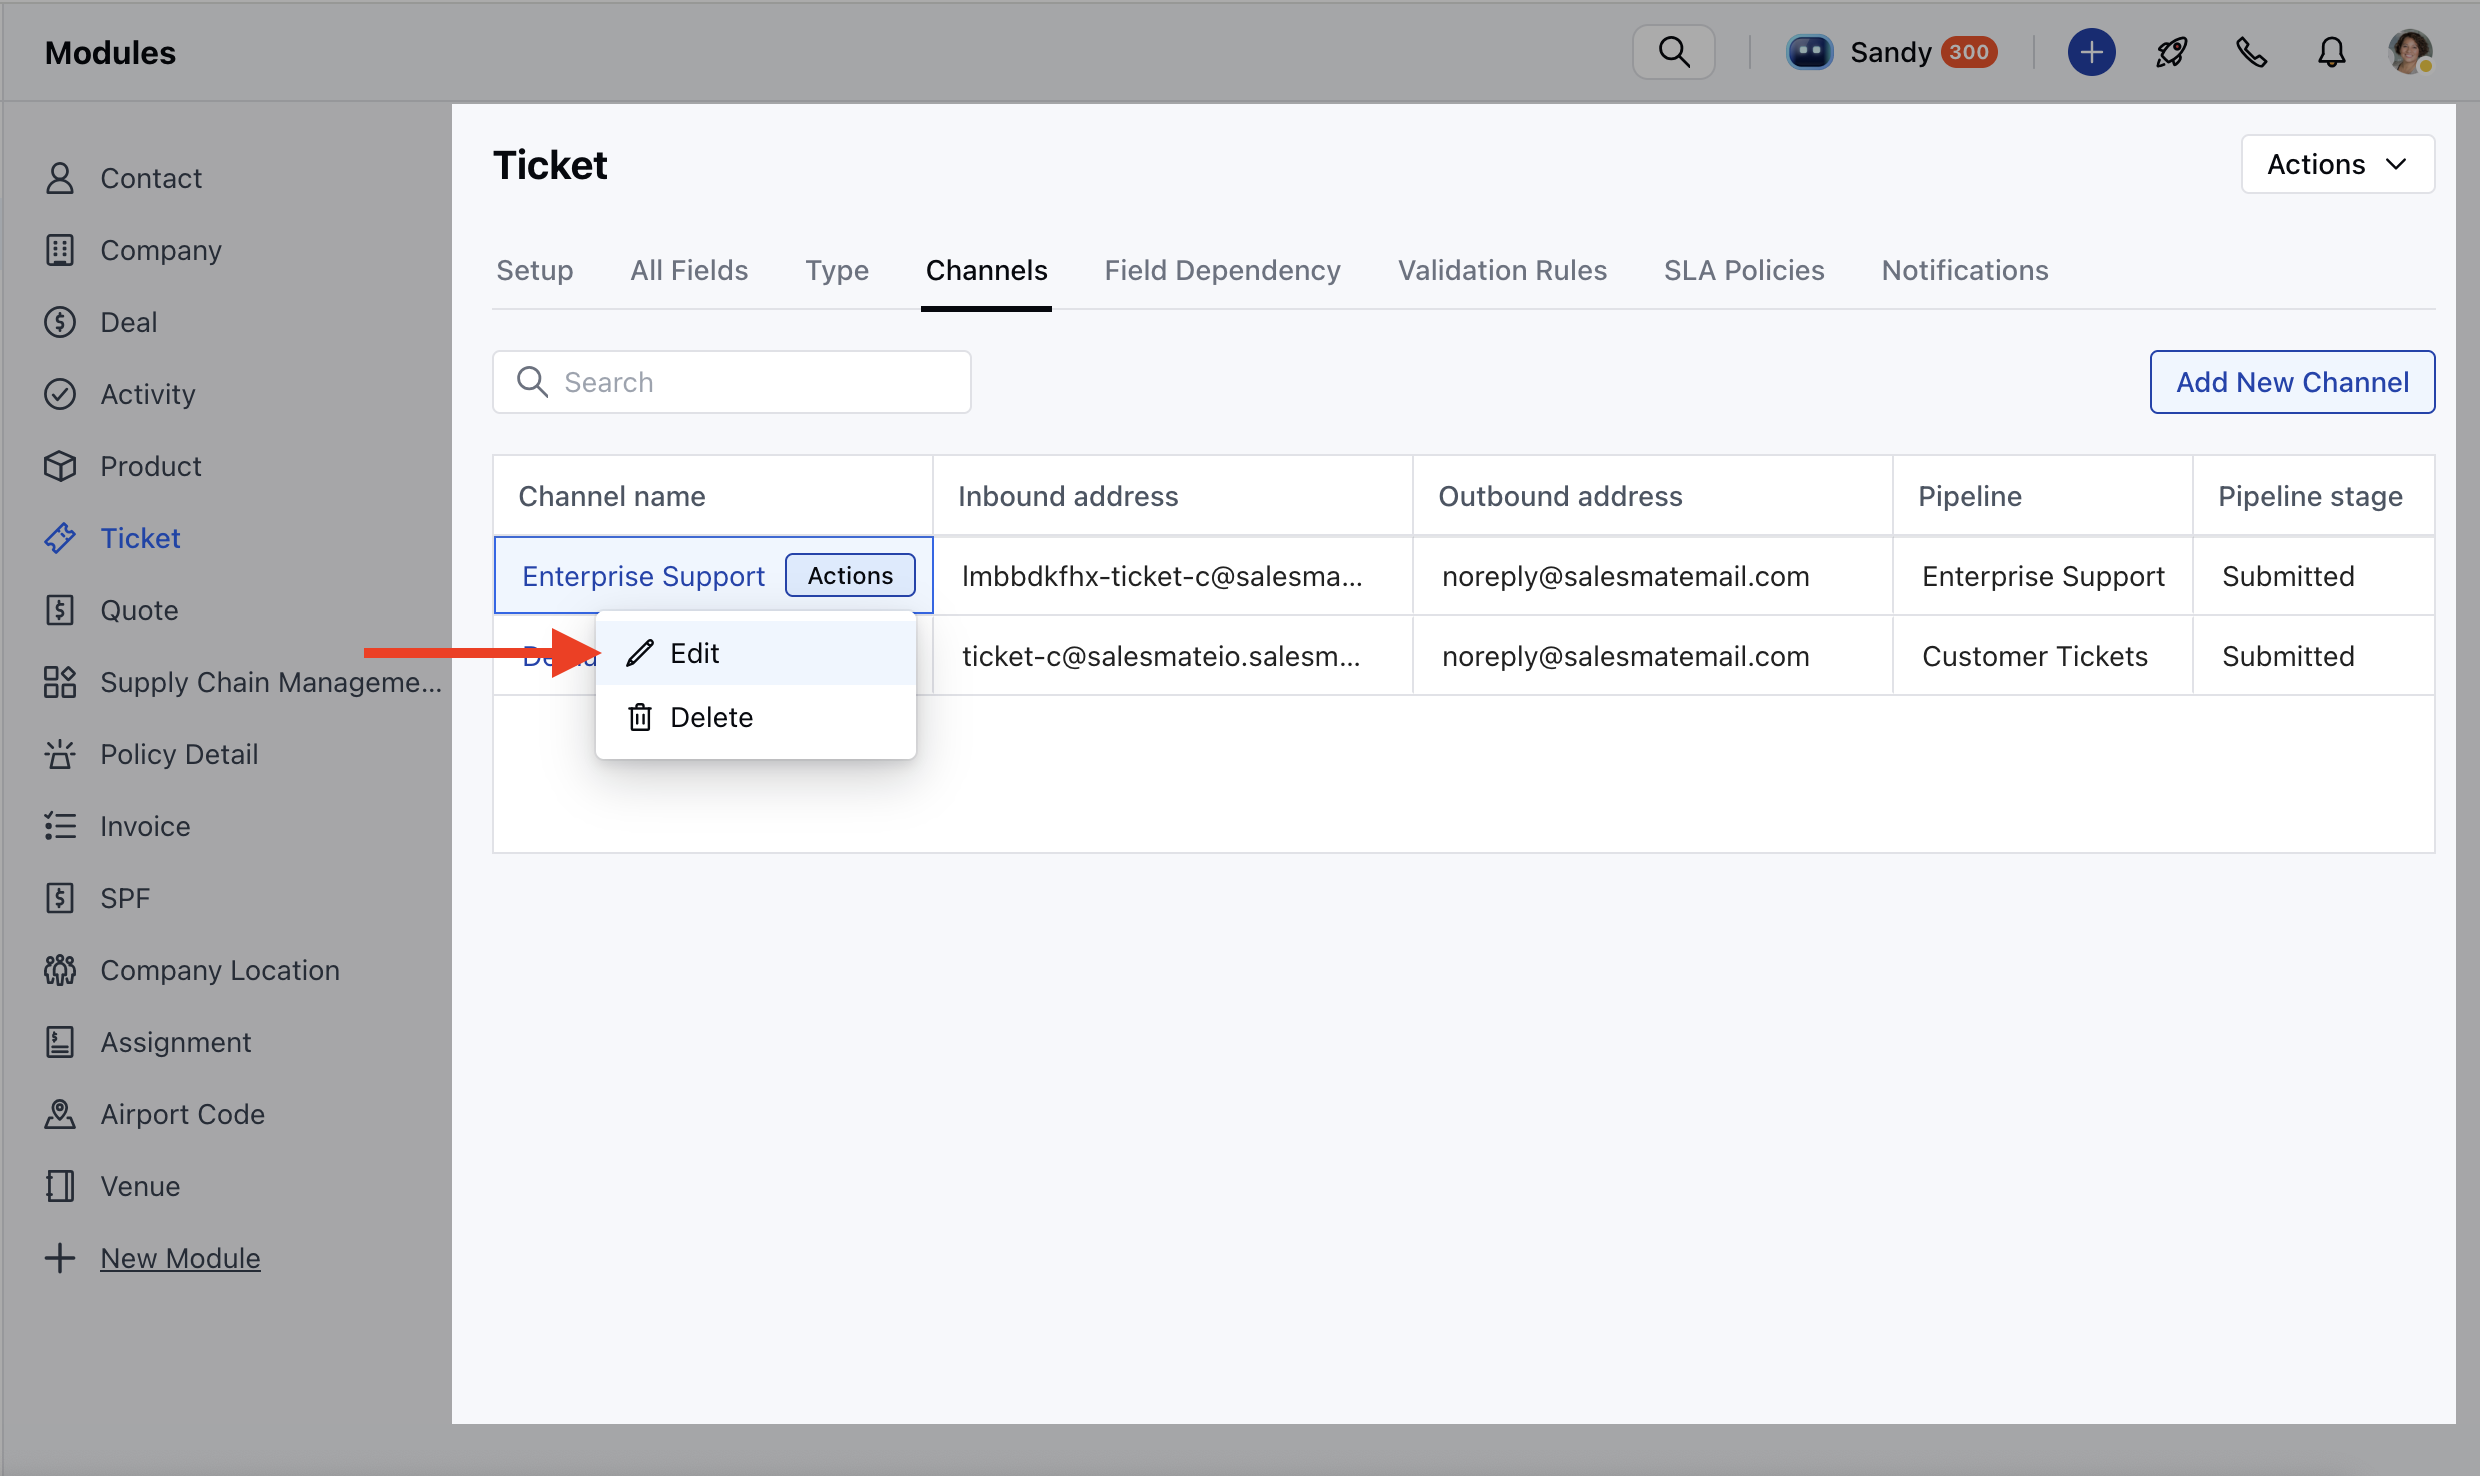Click the Invoice list icon in sidebar
2480x1476 pixels.
tap(60, 826)
